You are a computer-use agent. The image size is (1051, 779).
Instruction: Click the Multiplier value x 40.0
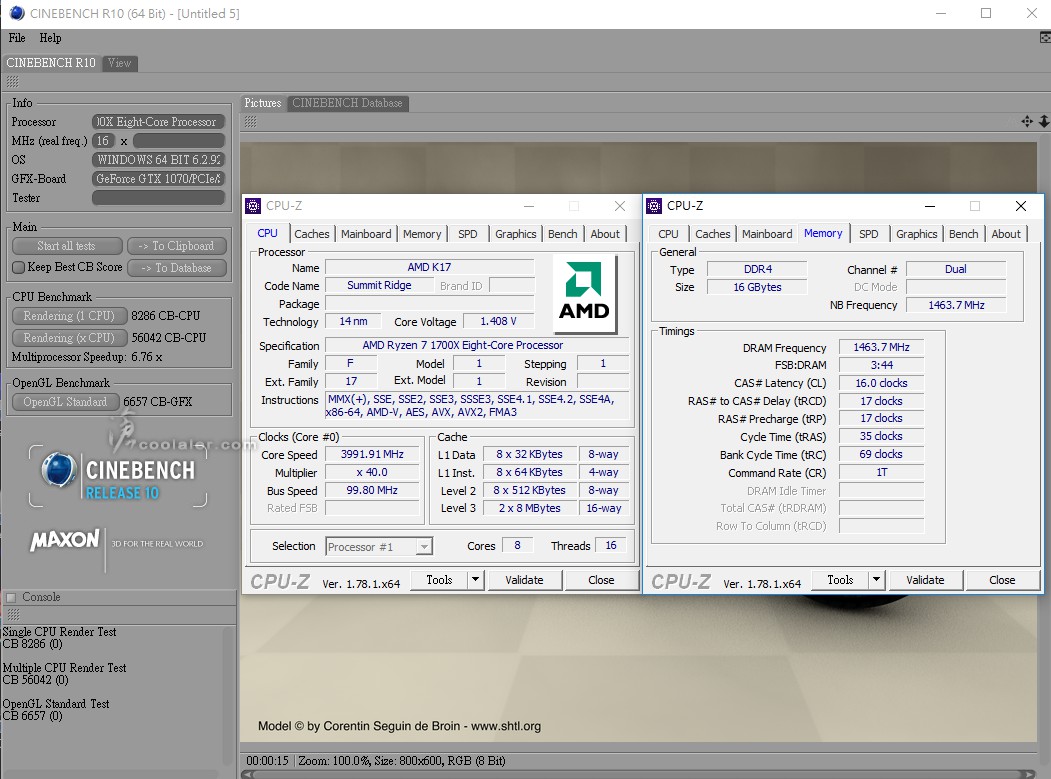pos(372,473)
